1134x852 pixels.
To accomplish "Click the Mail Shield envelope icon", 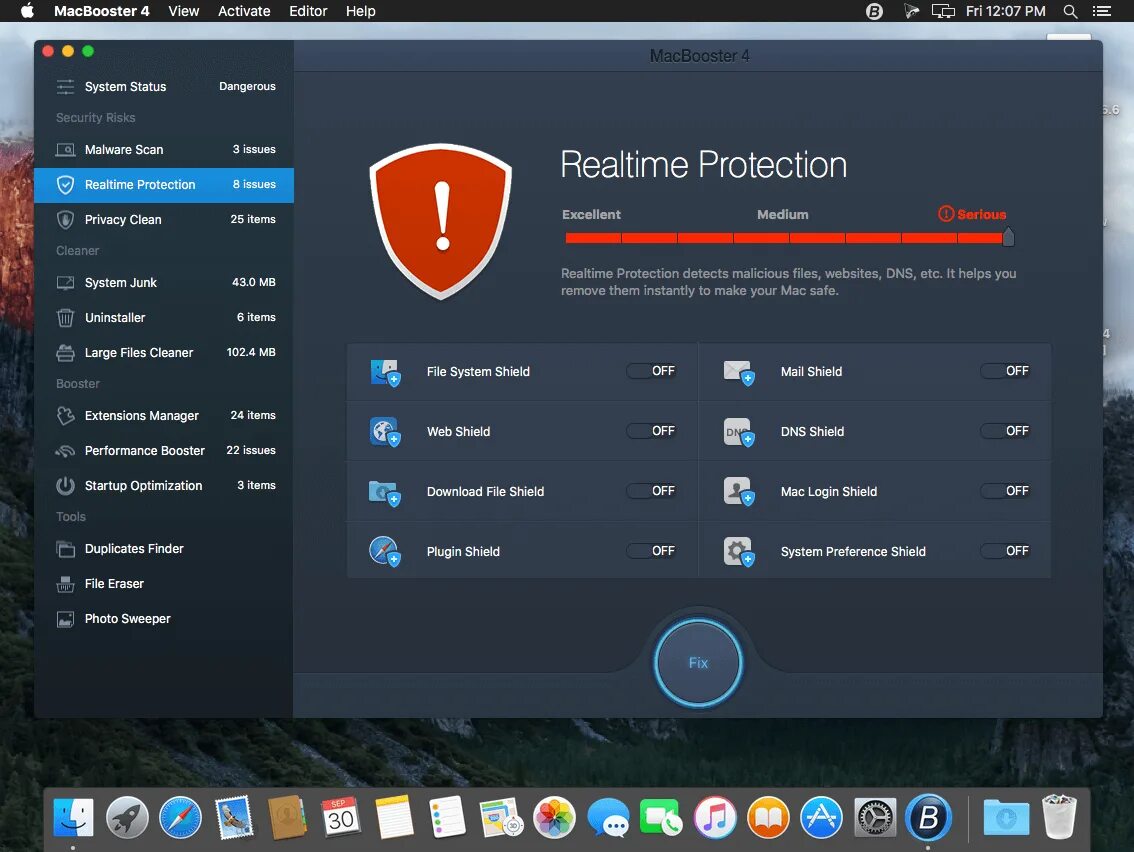I will click(738, 372).
